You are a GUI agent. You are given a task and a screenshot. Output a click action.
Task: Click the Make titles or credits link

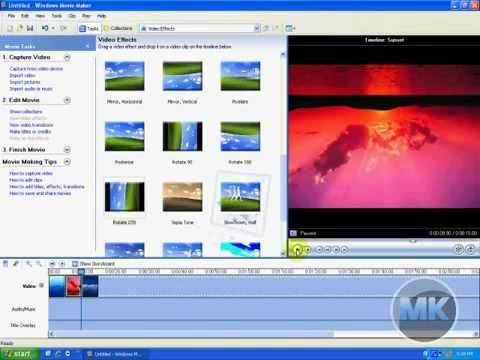pos(30,131)
